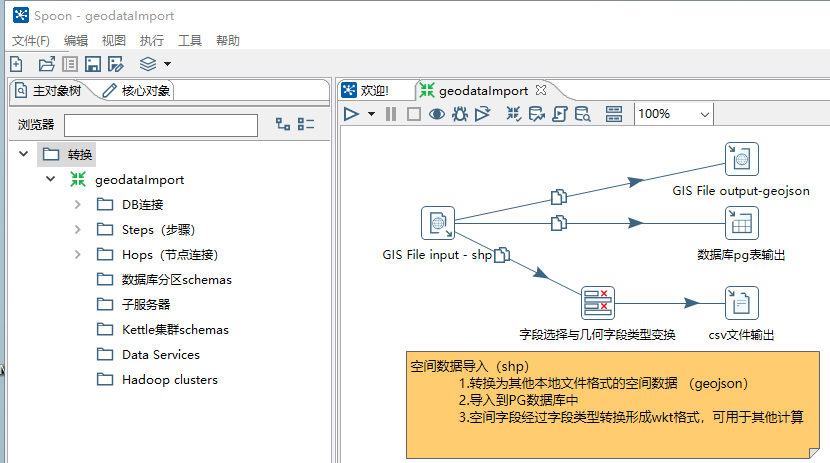Screen dimensions: 830x463
Task: Click the hop arrow into csv文件输出
Action: [691, 303]
